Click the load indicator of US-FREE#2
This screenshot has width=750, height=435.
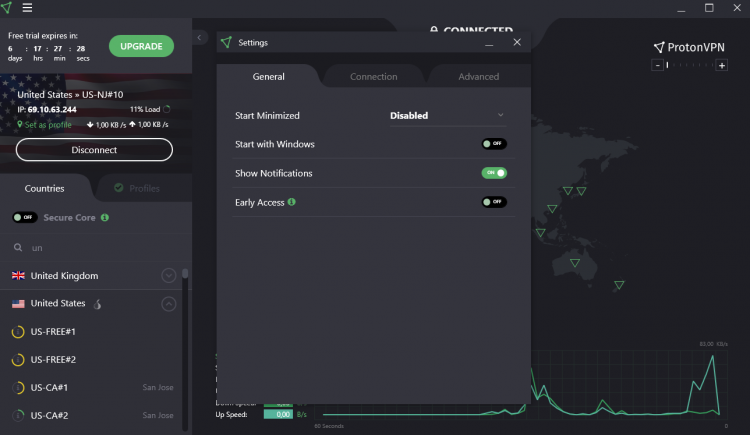18,359
